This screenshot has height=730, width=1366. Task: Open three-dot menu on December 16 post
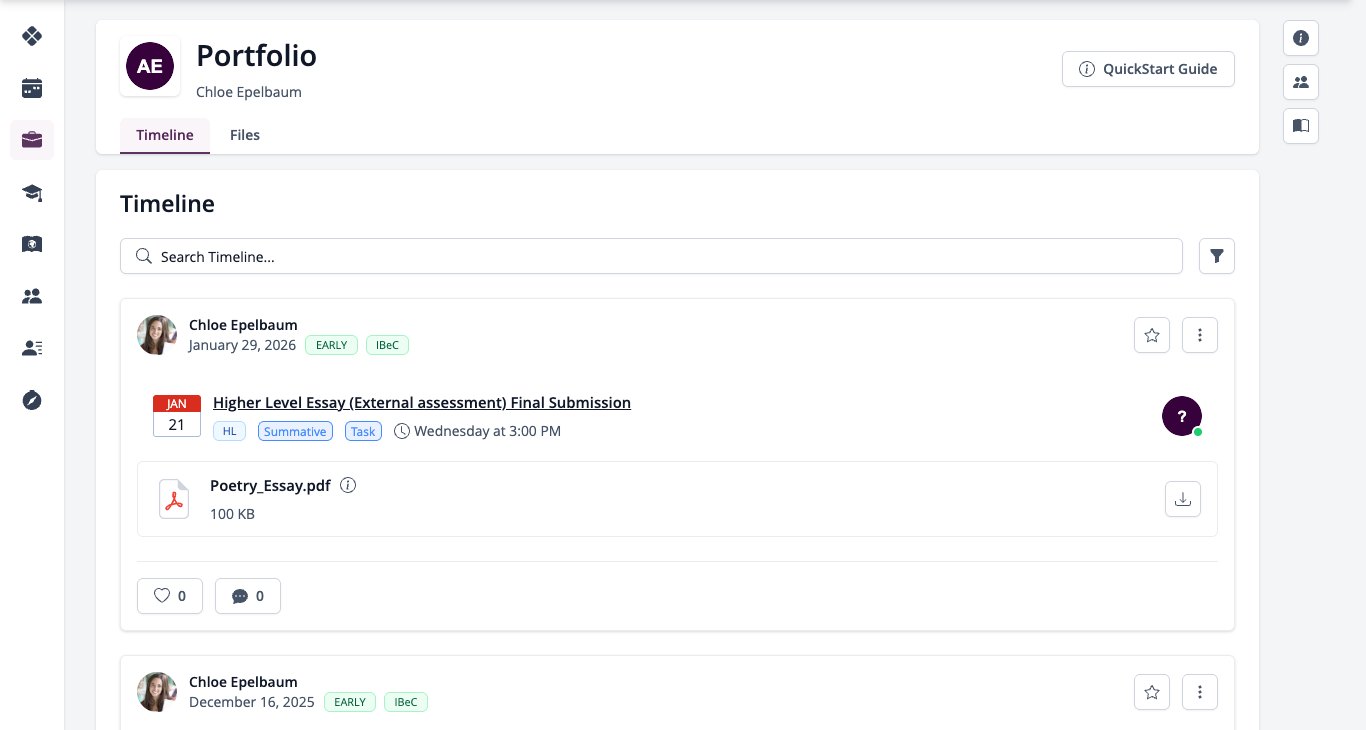pos(1200,692)
